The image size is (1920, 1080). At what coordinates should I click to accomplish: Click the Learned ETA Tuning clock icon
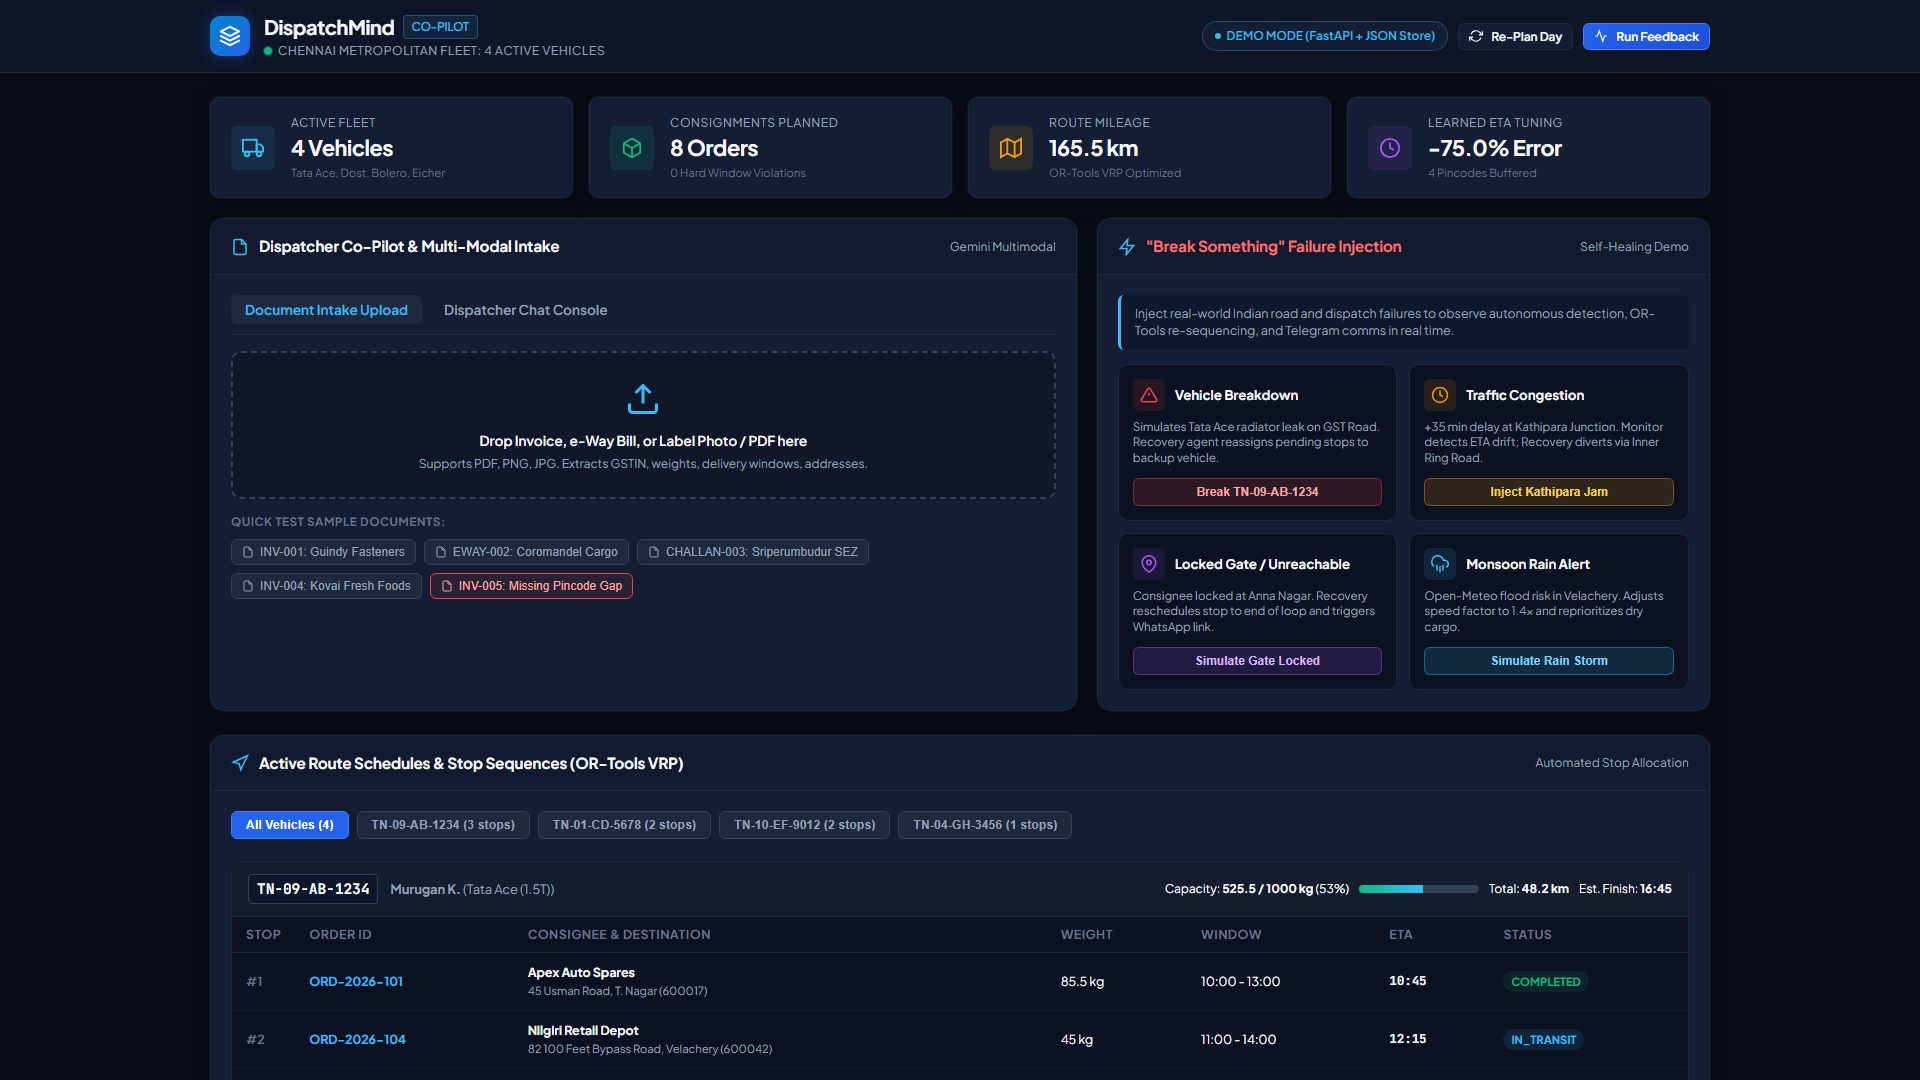click(x=1390, y=148)
